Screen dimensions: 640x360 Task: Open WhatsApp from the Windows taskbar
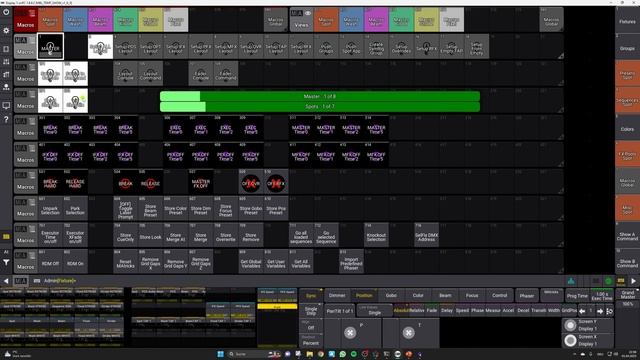(342, 354)
